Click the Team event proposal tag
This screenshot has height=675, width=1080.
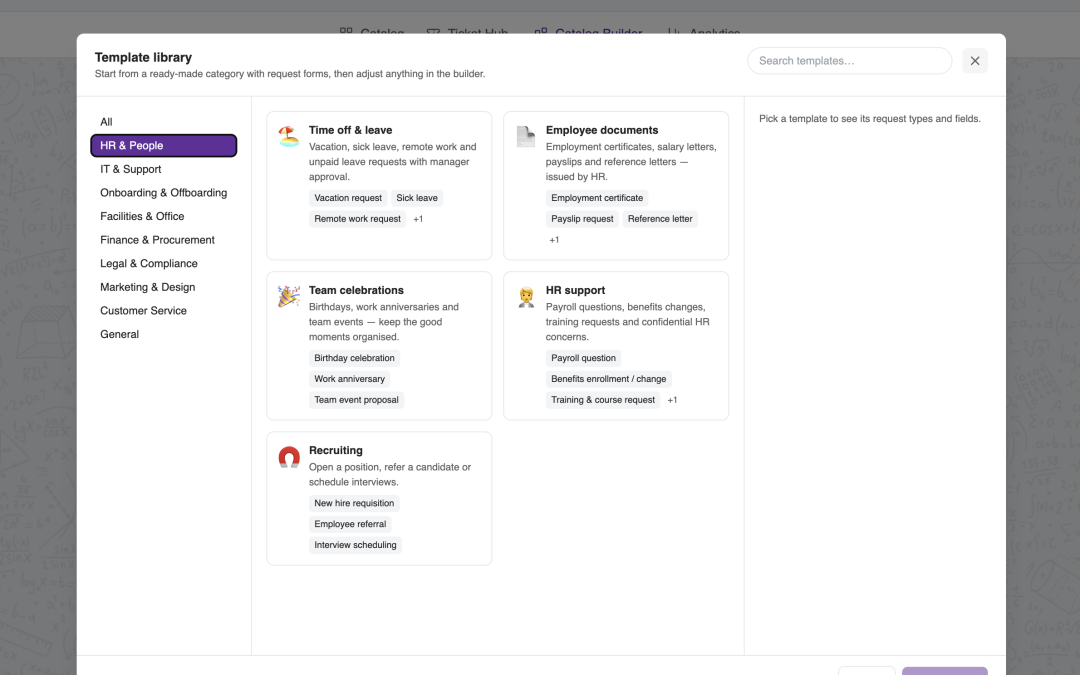tap(356, 399)
